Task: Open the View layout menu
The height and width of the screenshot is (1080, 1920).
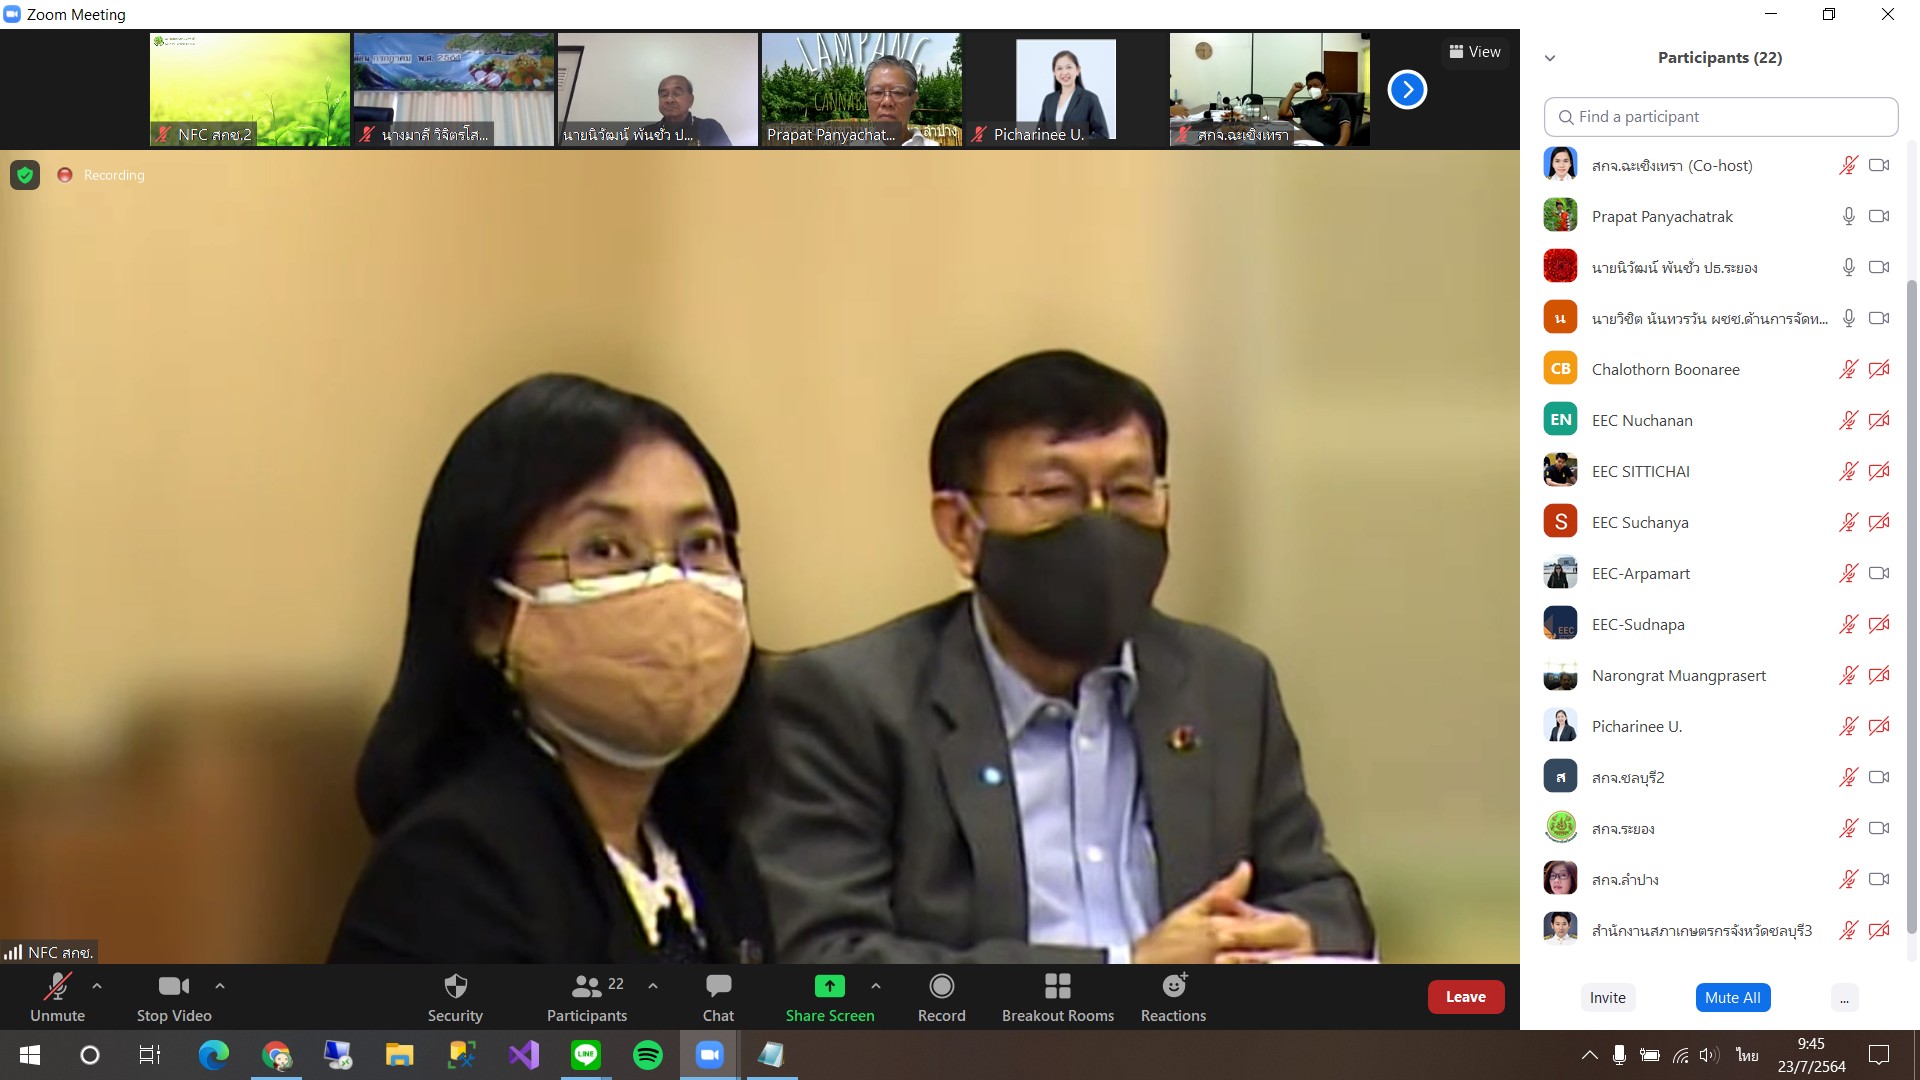Action: (x=1475, y=52)
